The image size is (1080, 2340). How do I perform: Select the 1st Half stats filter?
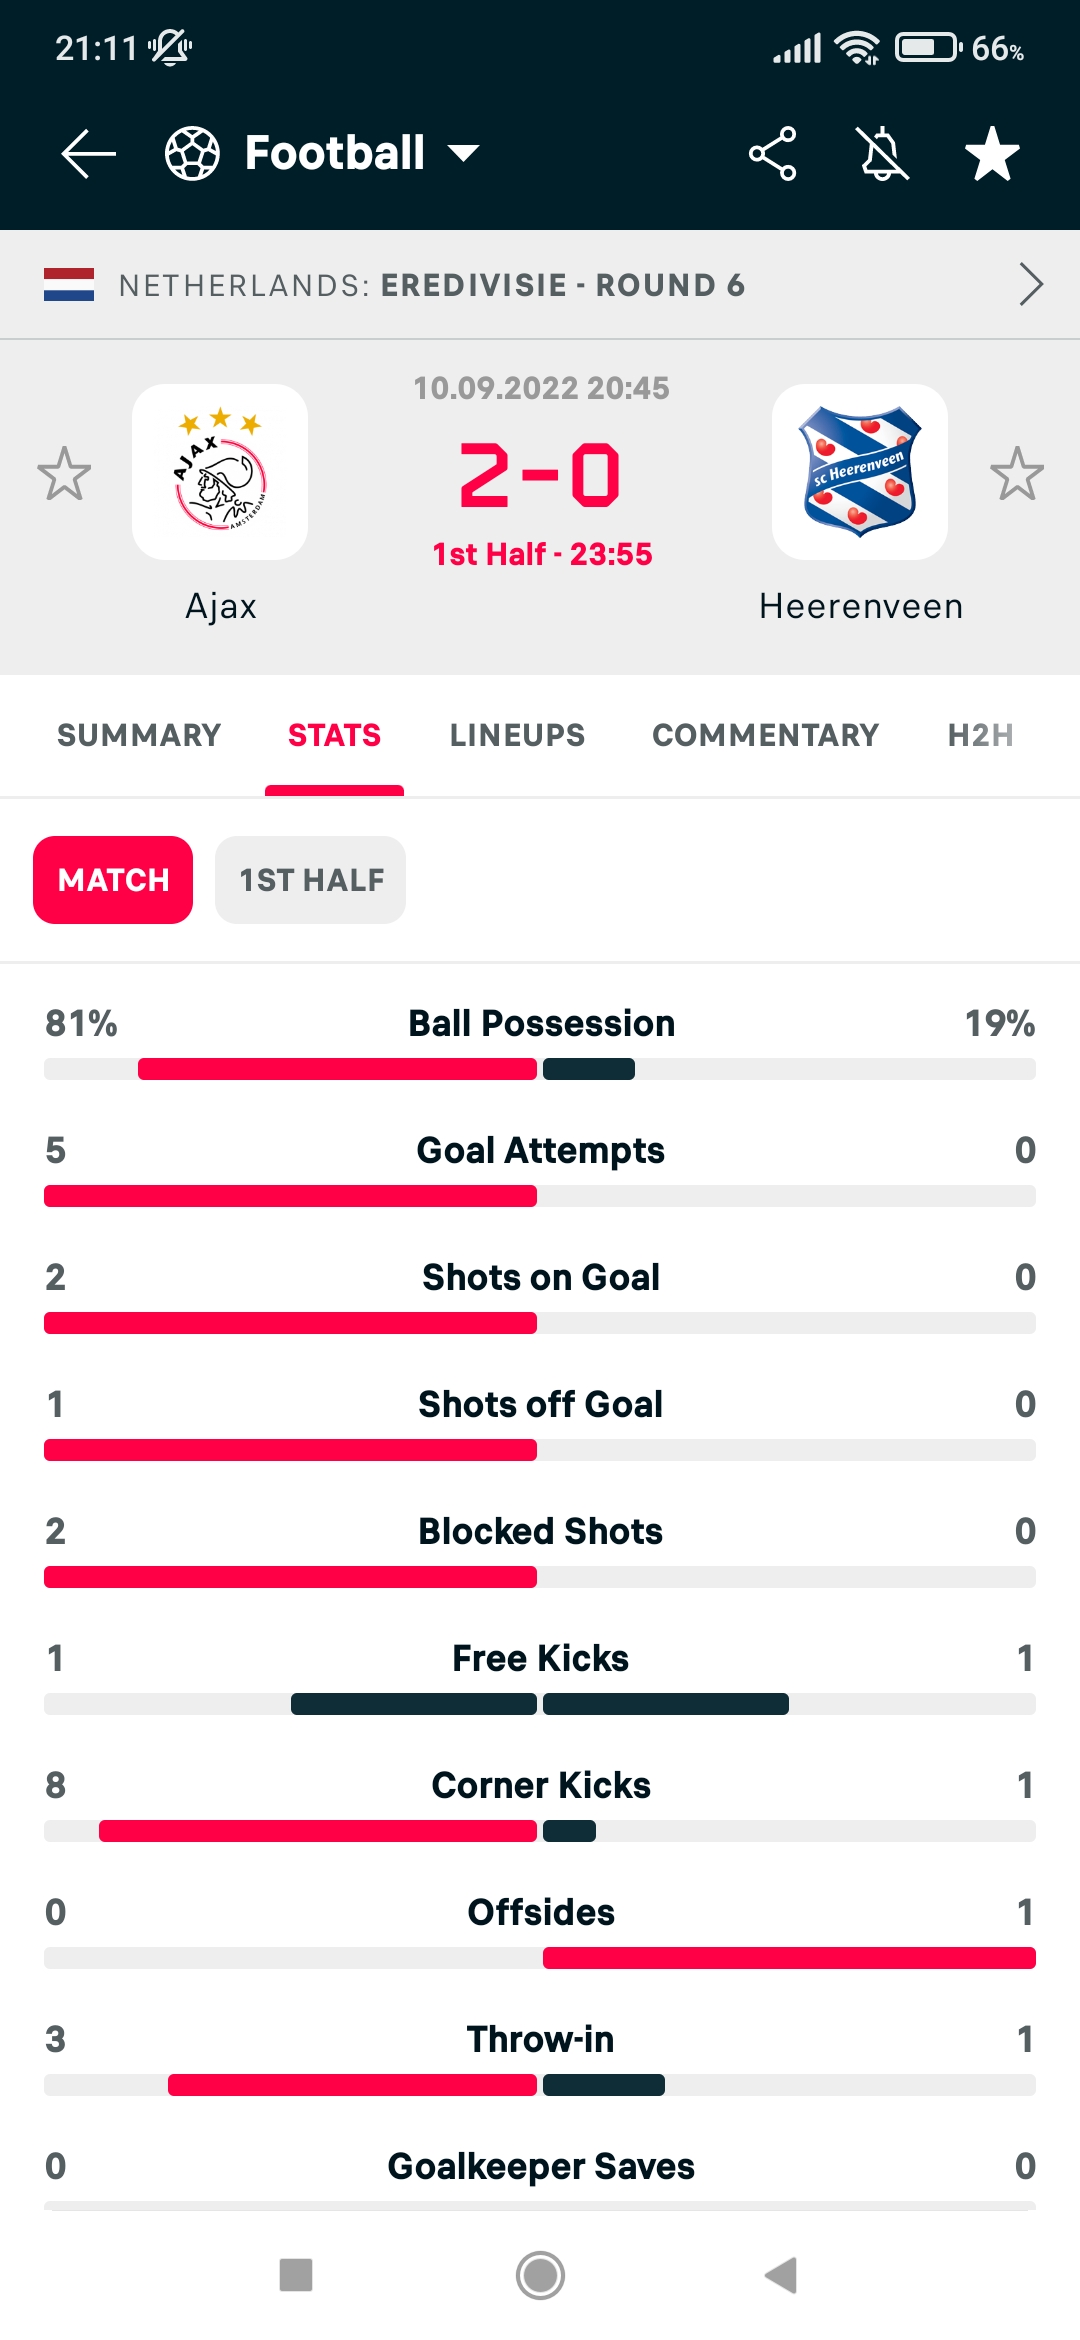click(311, 880)
